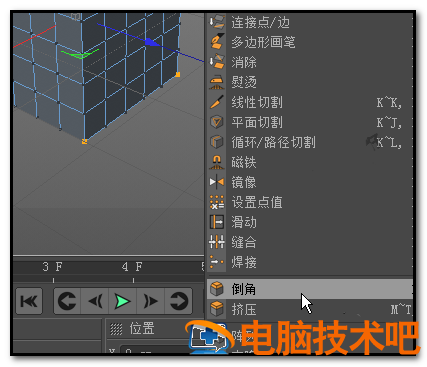
Task: Click the 位置 label in the coordinates panel
Action: coord(142,328)
